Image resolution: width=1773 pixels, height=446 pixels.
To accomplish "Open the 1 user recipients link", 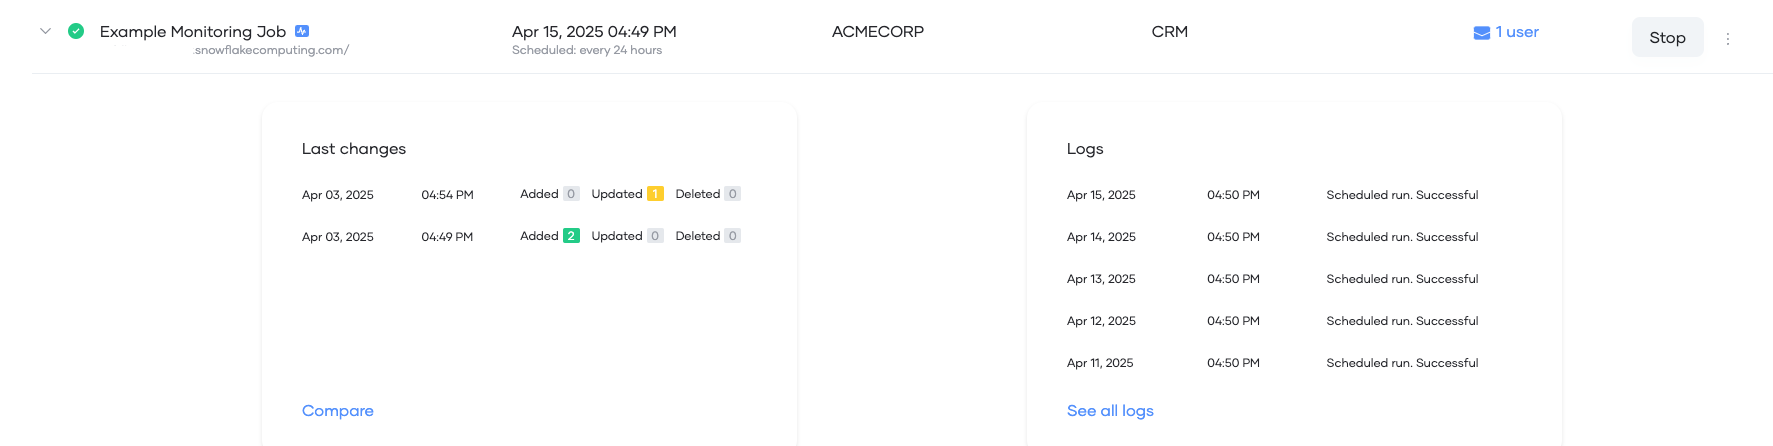I will tap(1517, 32).
